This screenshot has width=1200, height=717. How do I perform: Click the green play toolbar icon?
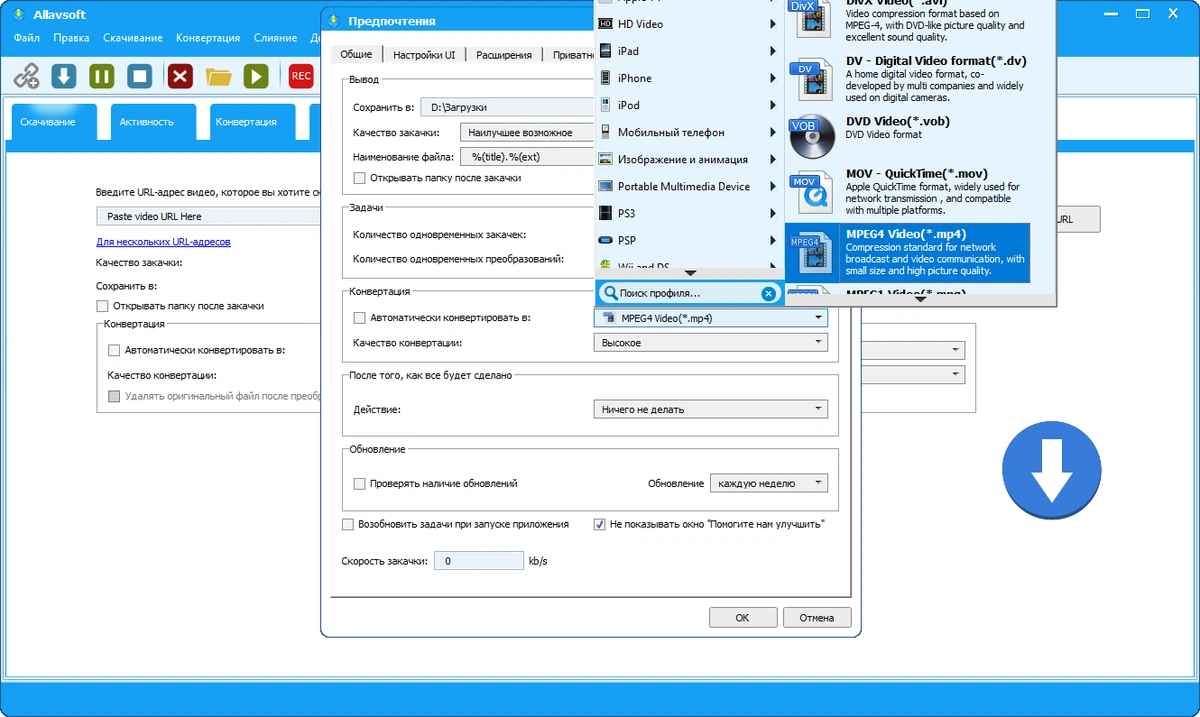point(256,76)
